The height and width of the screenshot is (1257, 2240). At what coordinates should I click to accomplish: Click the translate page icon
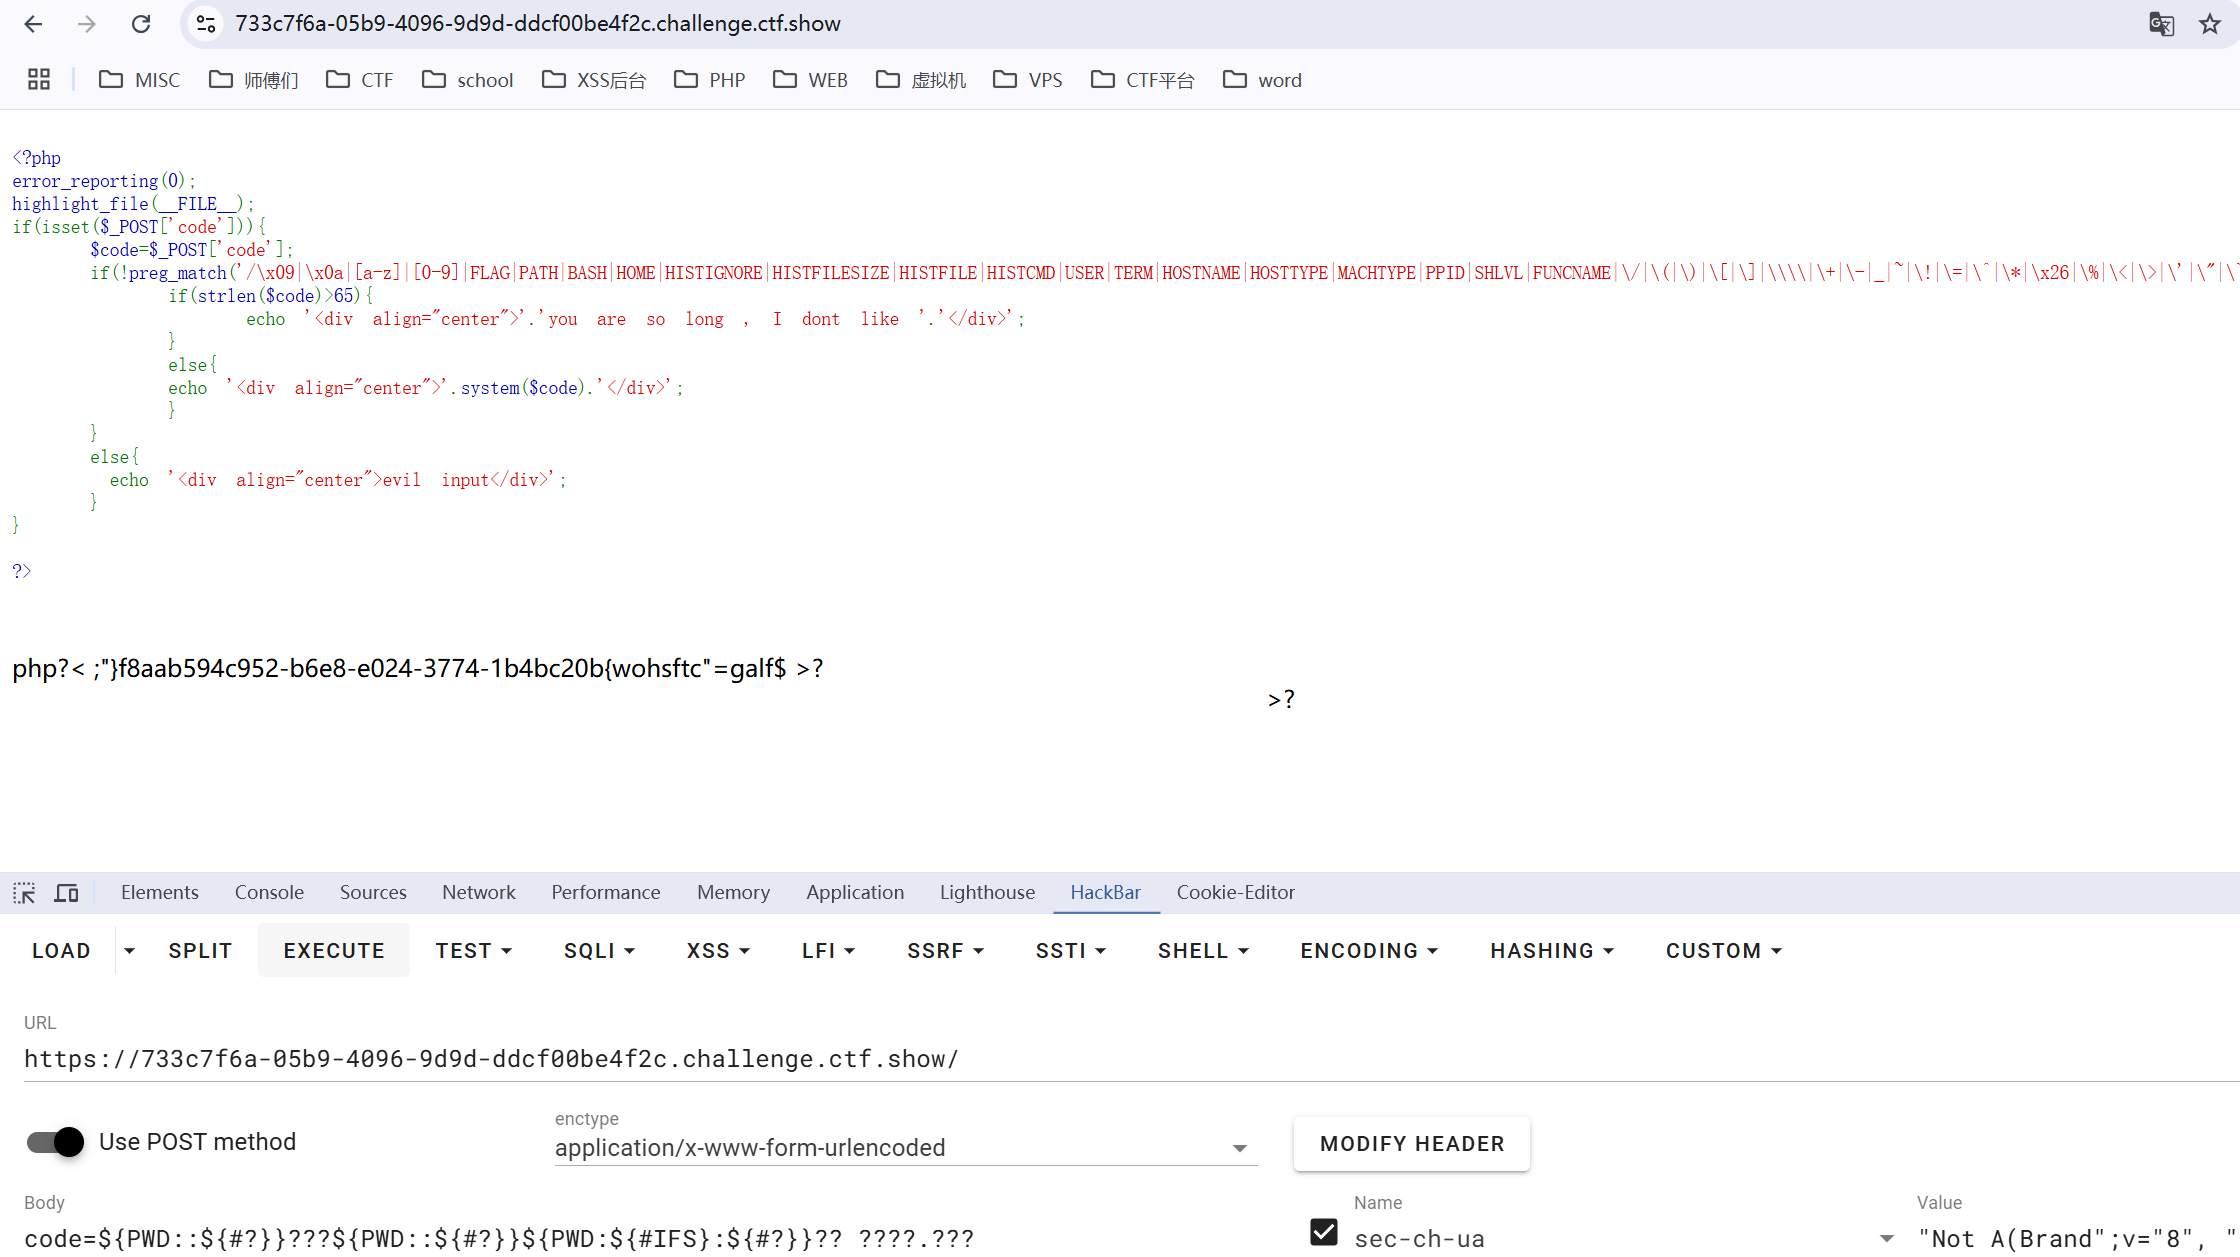tap(2161, 24)
